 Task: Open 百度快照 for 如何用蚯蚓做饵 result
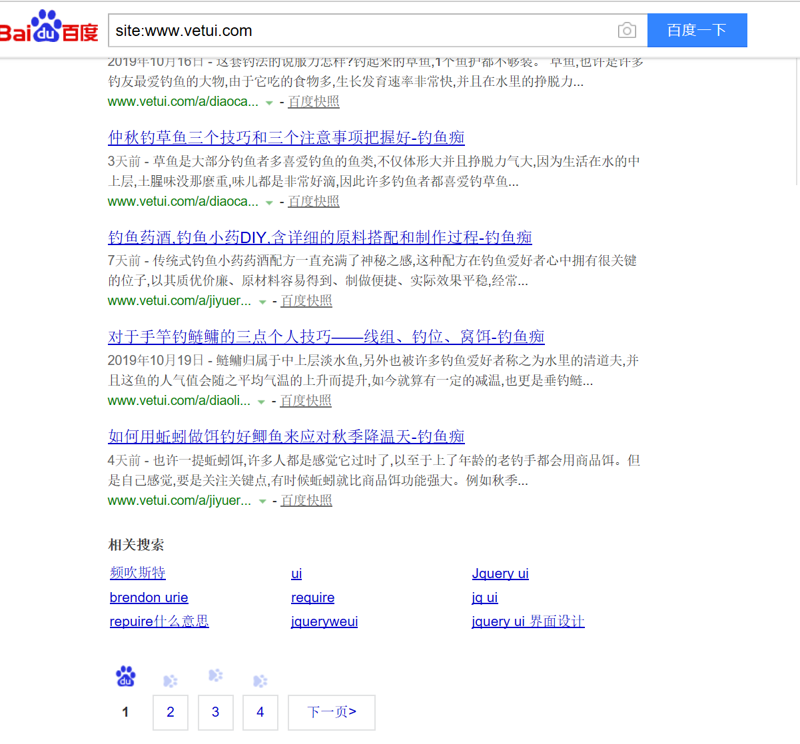(307, 501)
